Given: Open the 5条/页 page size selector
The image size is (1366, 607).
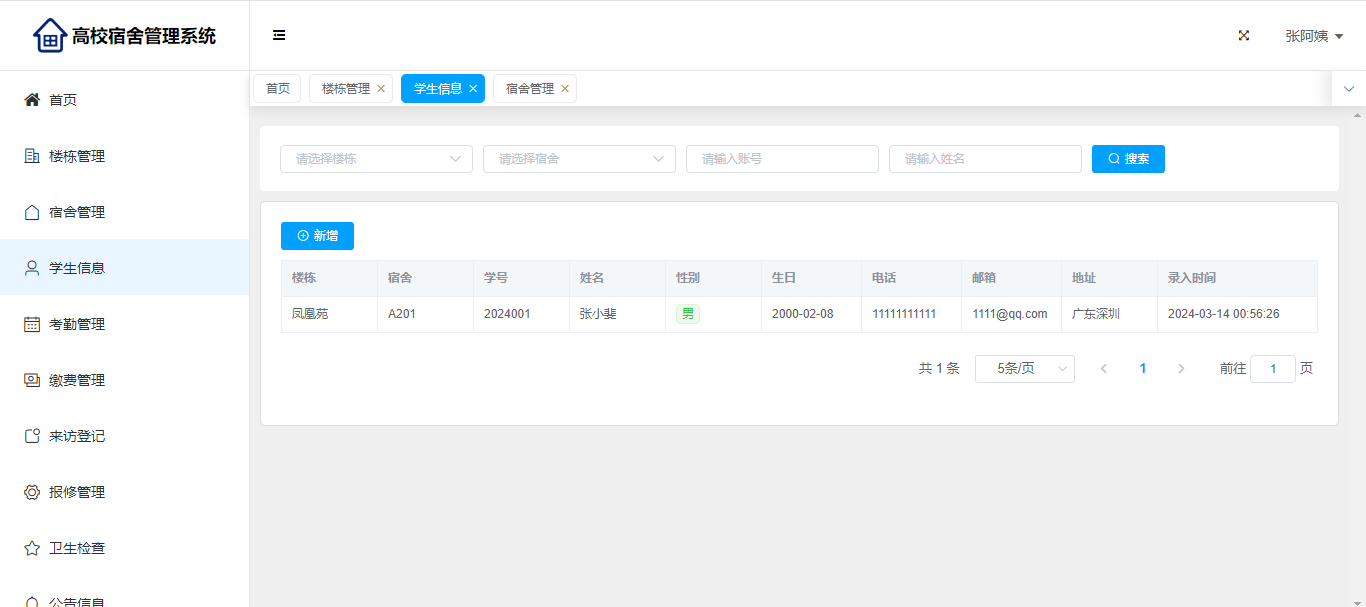Looking at the screenshot, I should pyautogui.click(x=1024, y=369).
